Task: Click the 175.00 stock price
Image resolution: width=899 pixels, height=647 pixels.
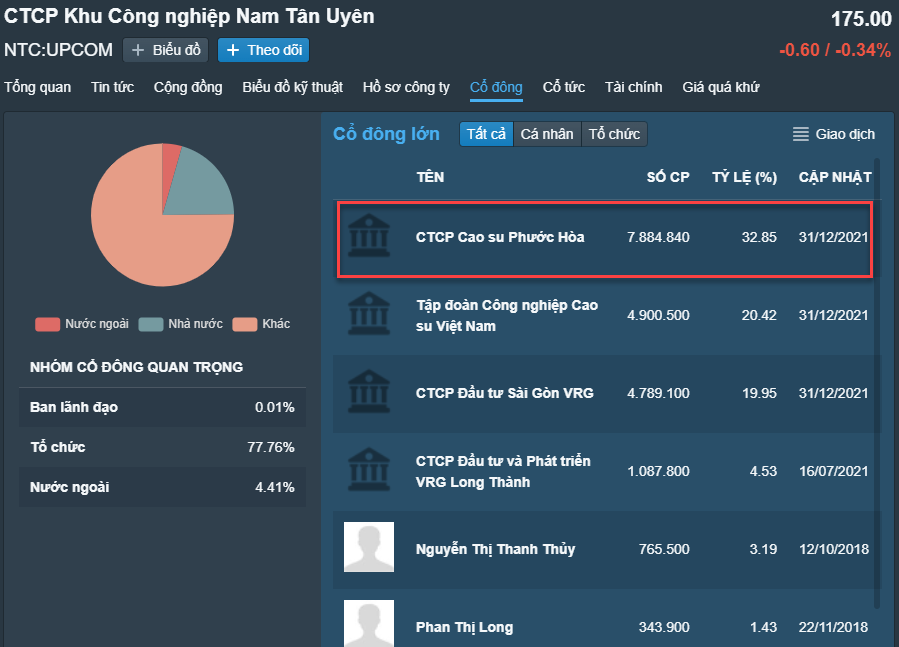Action: (x=861, y=19)
